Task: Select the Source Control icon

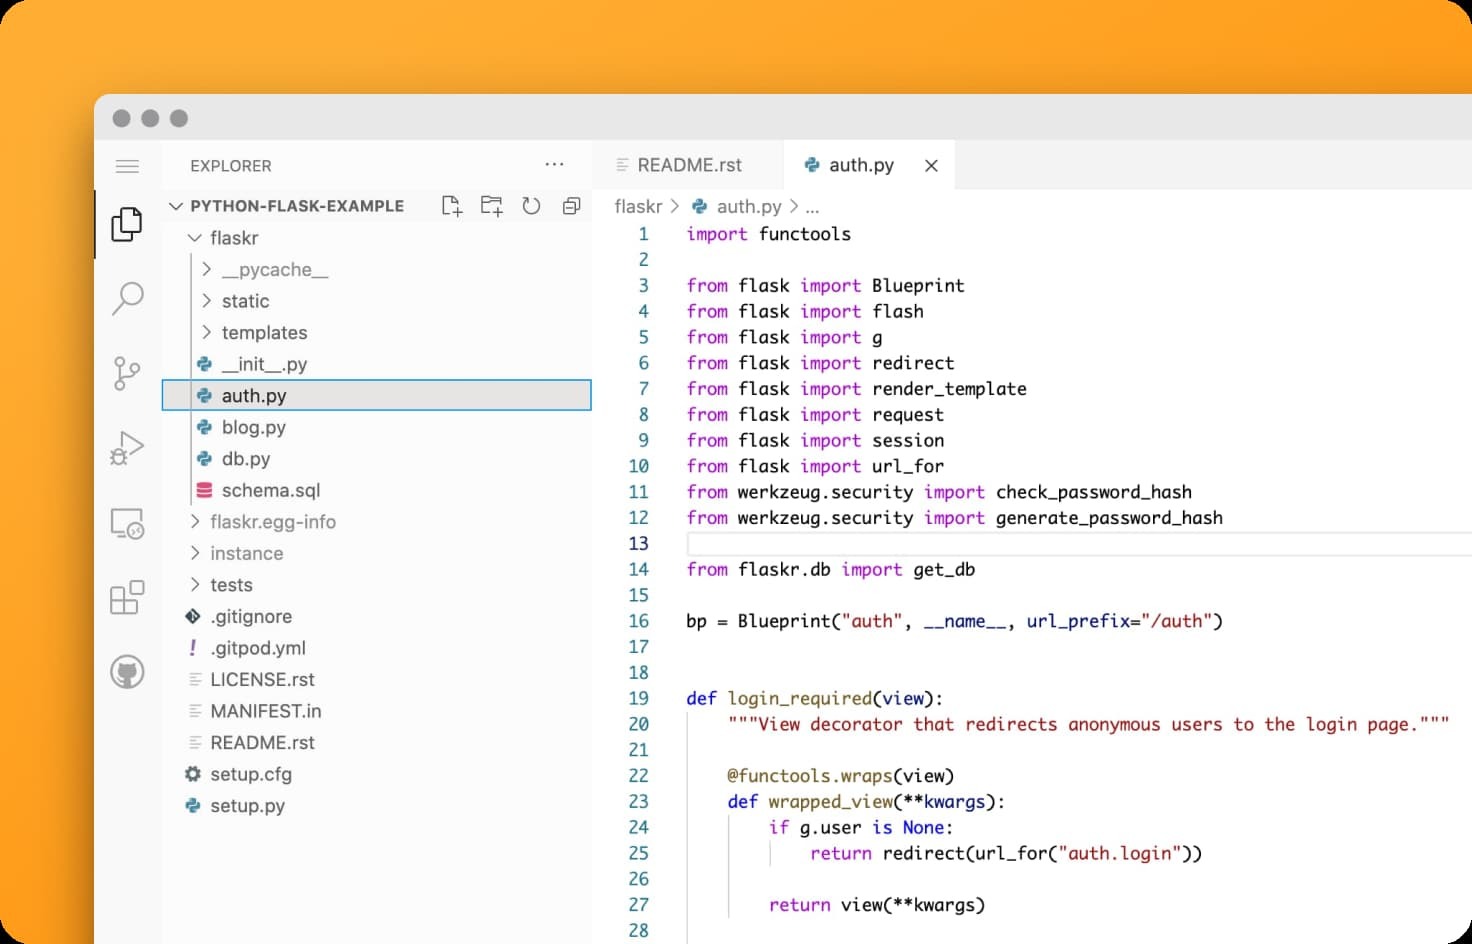Action: (127, 372)
